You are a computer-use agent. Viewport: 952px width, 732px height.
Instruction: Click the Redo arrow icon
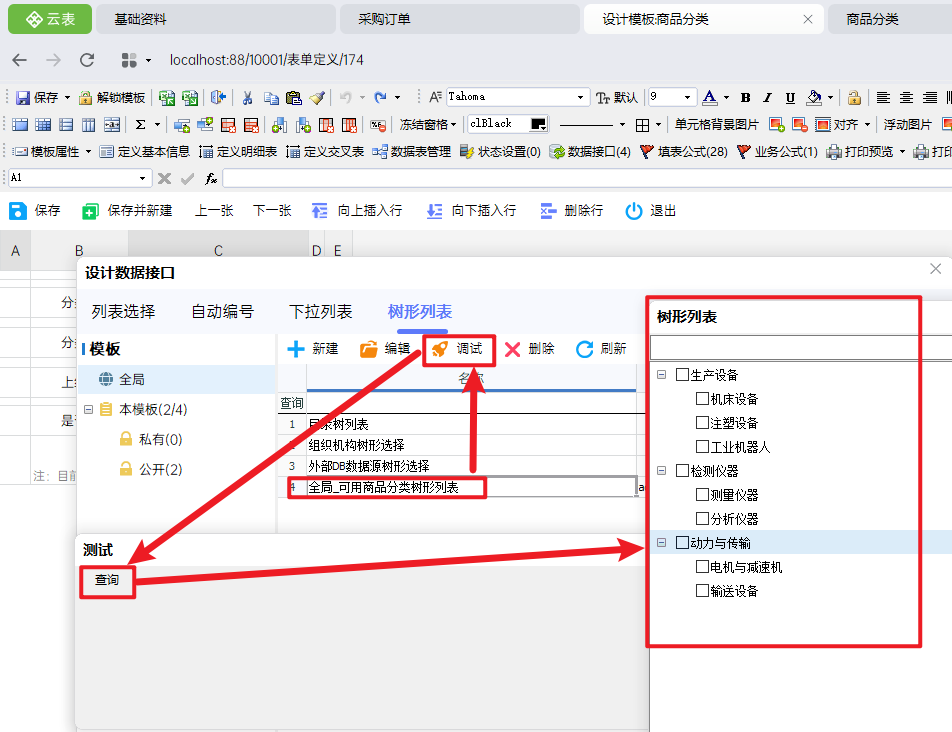coord(380,97)
